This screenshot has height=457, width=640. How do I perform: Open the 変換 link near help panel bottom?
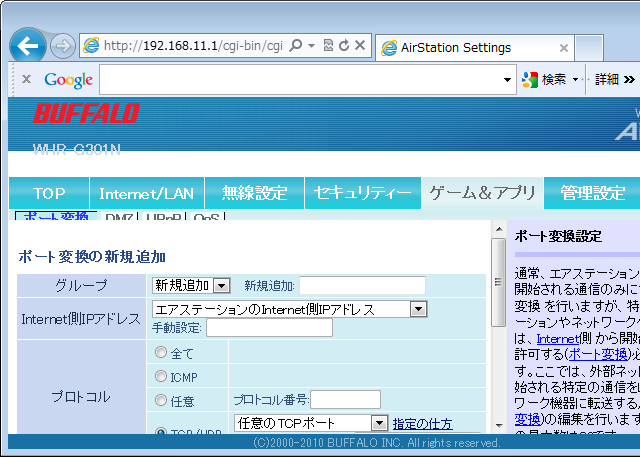pyautogui.click(x=527, y=419)
